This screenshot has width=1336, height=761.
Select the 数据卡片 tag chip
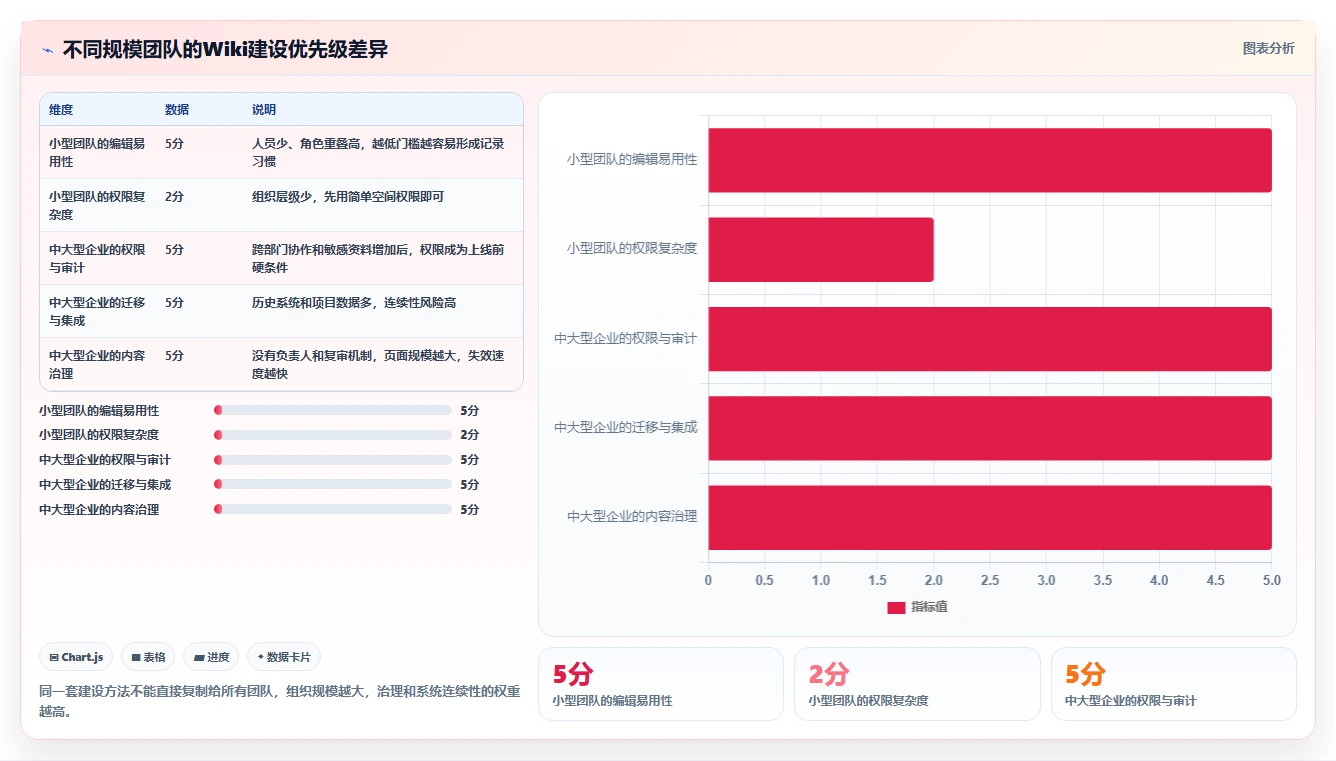click(x=284, y=657)
